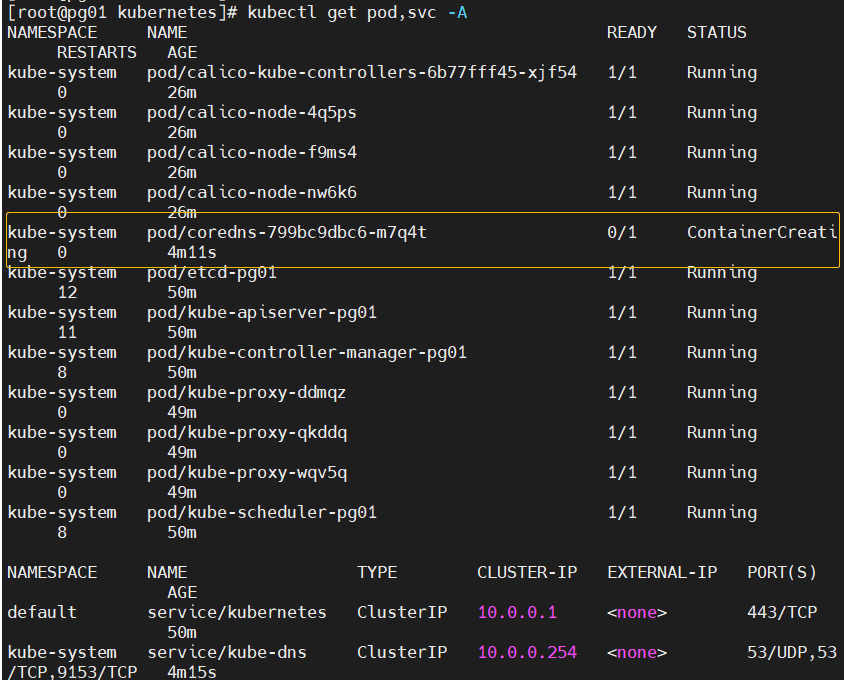Select pod/etcd-pg01 text

point(212,273)
